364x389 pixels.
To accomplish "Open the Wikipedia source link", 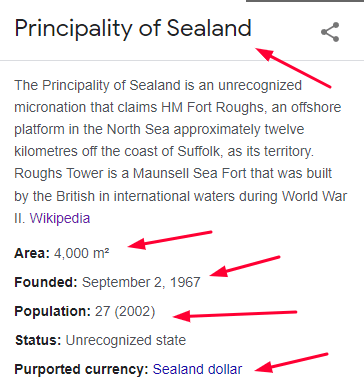I will (60, 218).
